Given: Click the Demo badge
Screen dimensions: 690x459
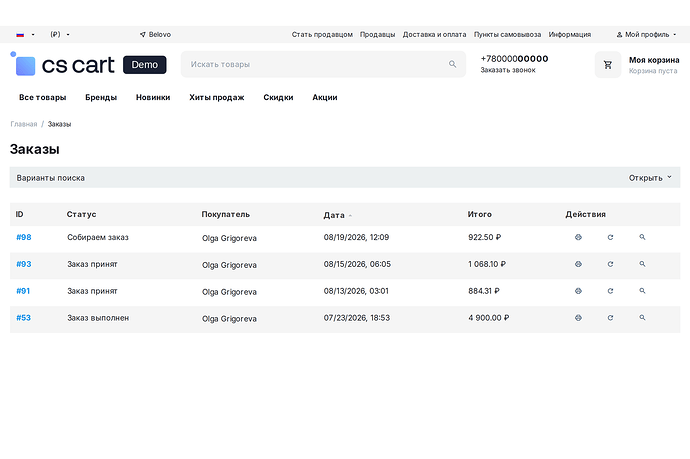Looking at the screenshot, I should click(x=145, y=65).
